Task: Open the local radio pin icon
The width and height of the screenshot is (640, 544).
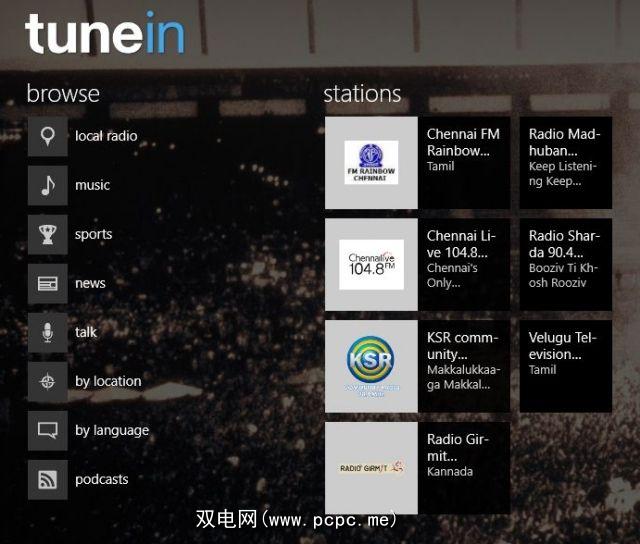Action: pos(48,136)
